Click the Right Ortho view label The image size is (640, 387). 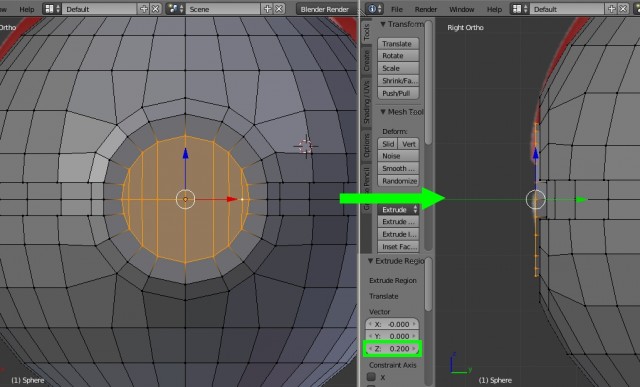(465, 28)
